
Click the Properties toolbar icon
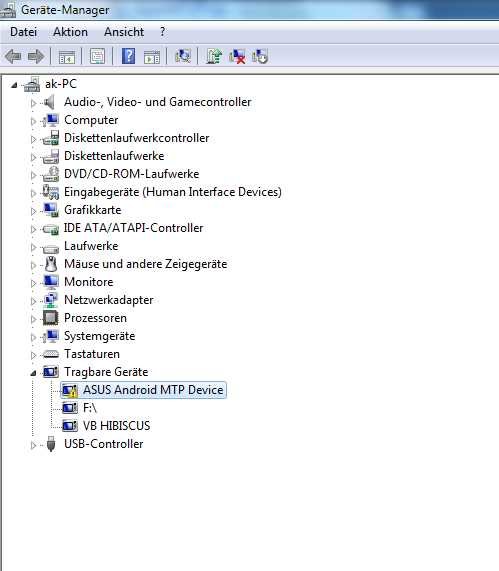[97, 56]
